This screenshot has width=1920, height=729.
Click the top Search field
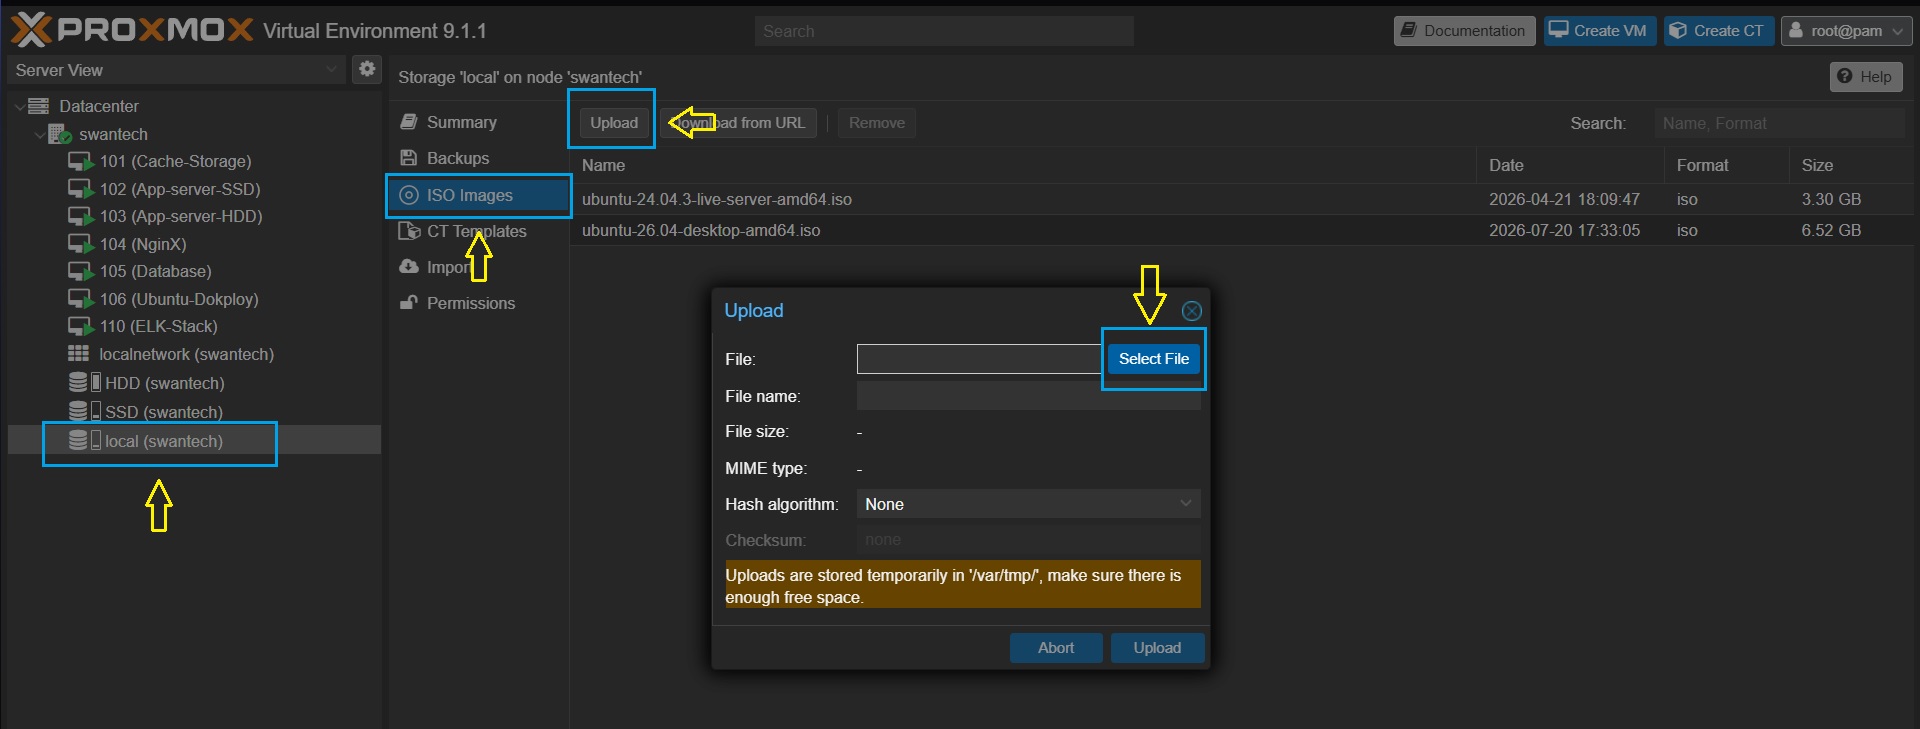pyautogui.click(x=944, y=31)
